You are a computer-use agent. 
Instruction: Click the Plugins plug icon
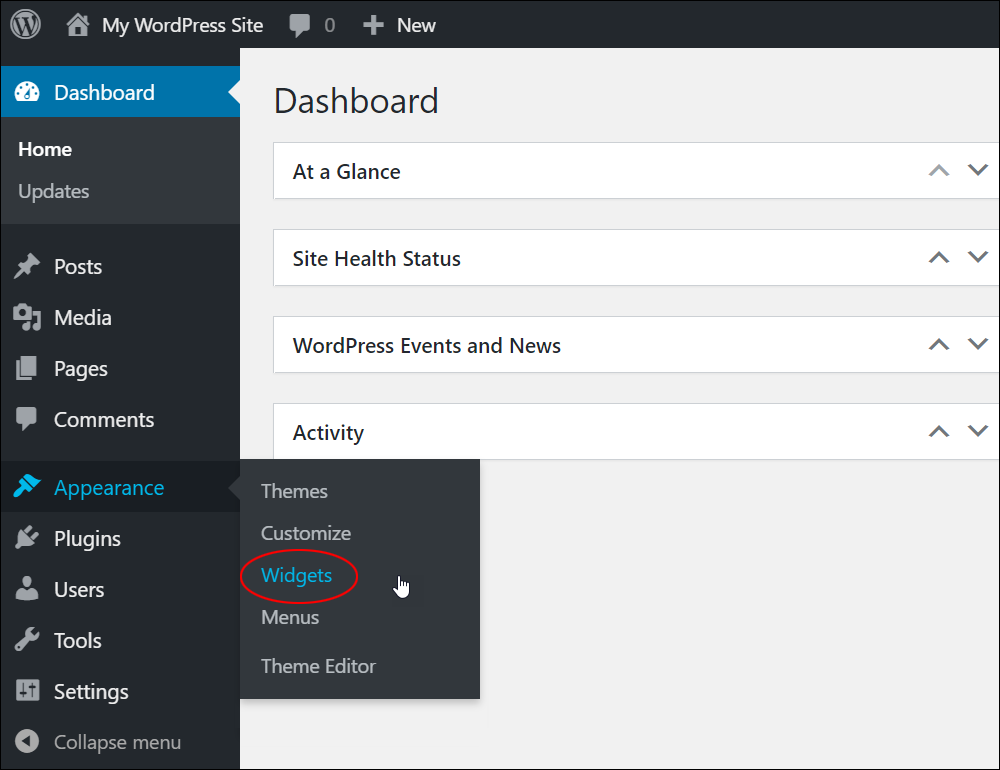27,538
